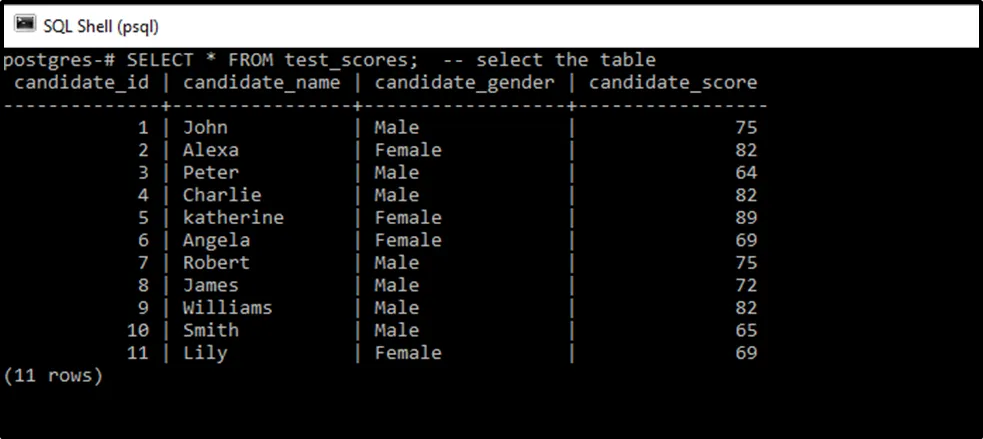983x439 pixels.
Task: Click the name Charlie in the results
Action: pos(221,195)
